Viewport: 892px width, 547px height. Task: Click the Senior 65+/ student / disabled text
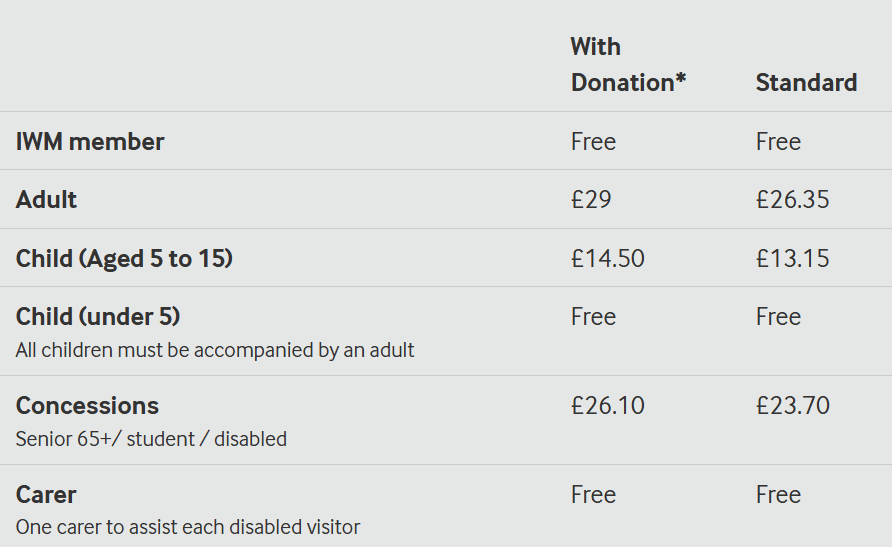151,439
